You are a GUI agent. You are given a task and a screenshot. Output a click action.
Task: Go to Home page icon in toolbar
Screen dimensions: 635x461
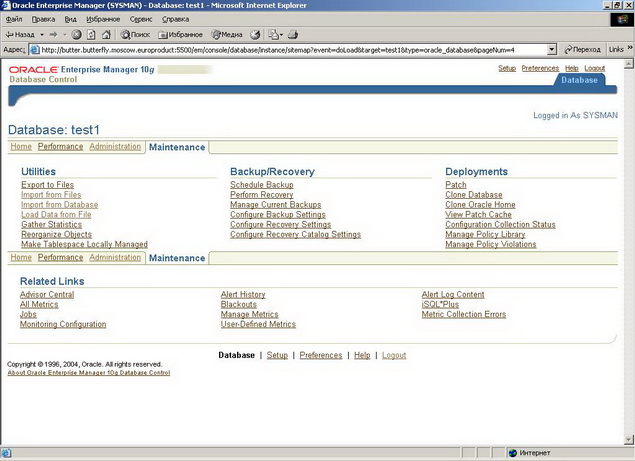(106, 35)
